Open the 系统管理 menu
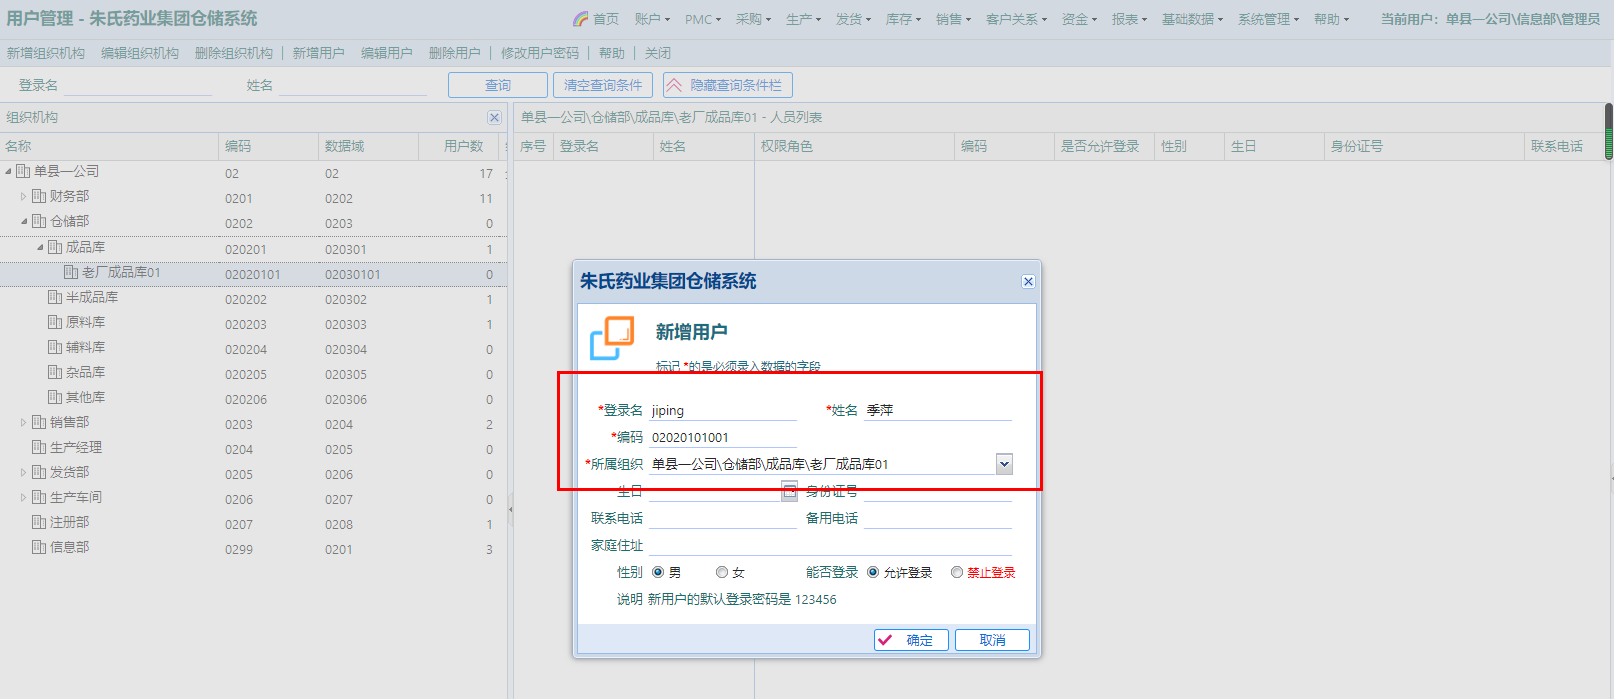 1268,19
